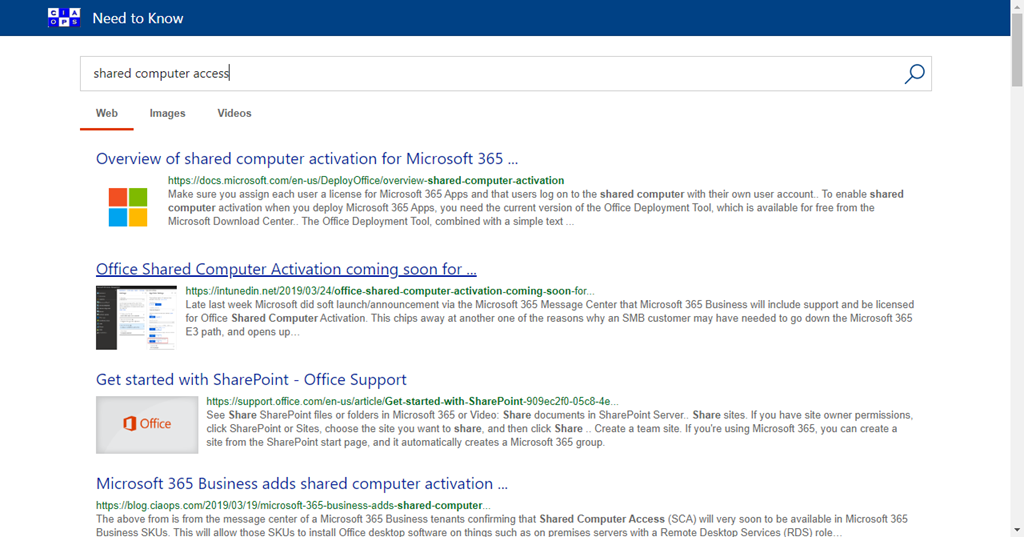
Task: Open 'Overview of shared computer activation' result
Action: (x=307, y=159)
